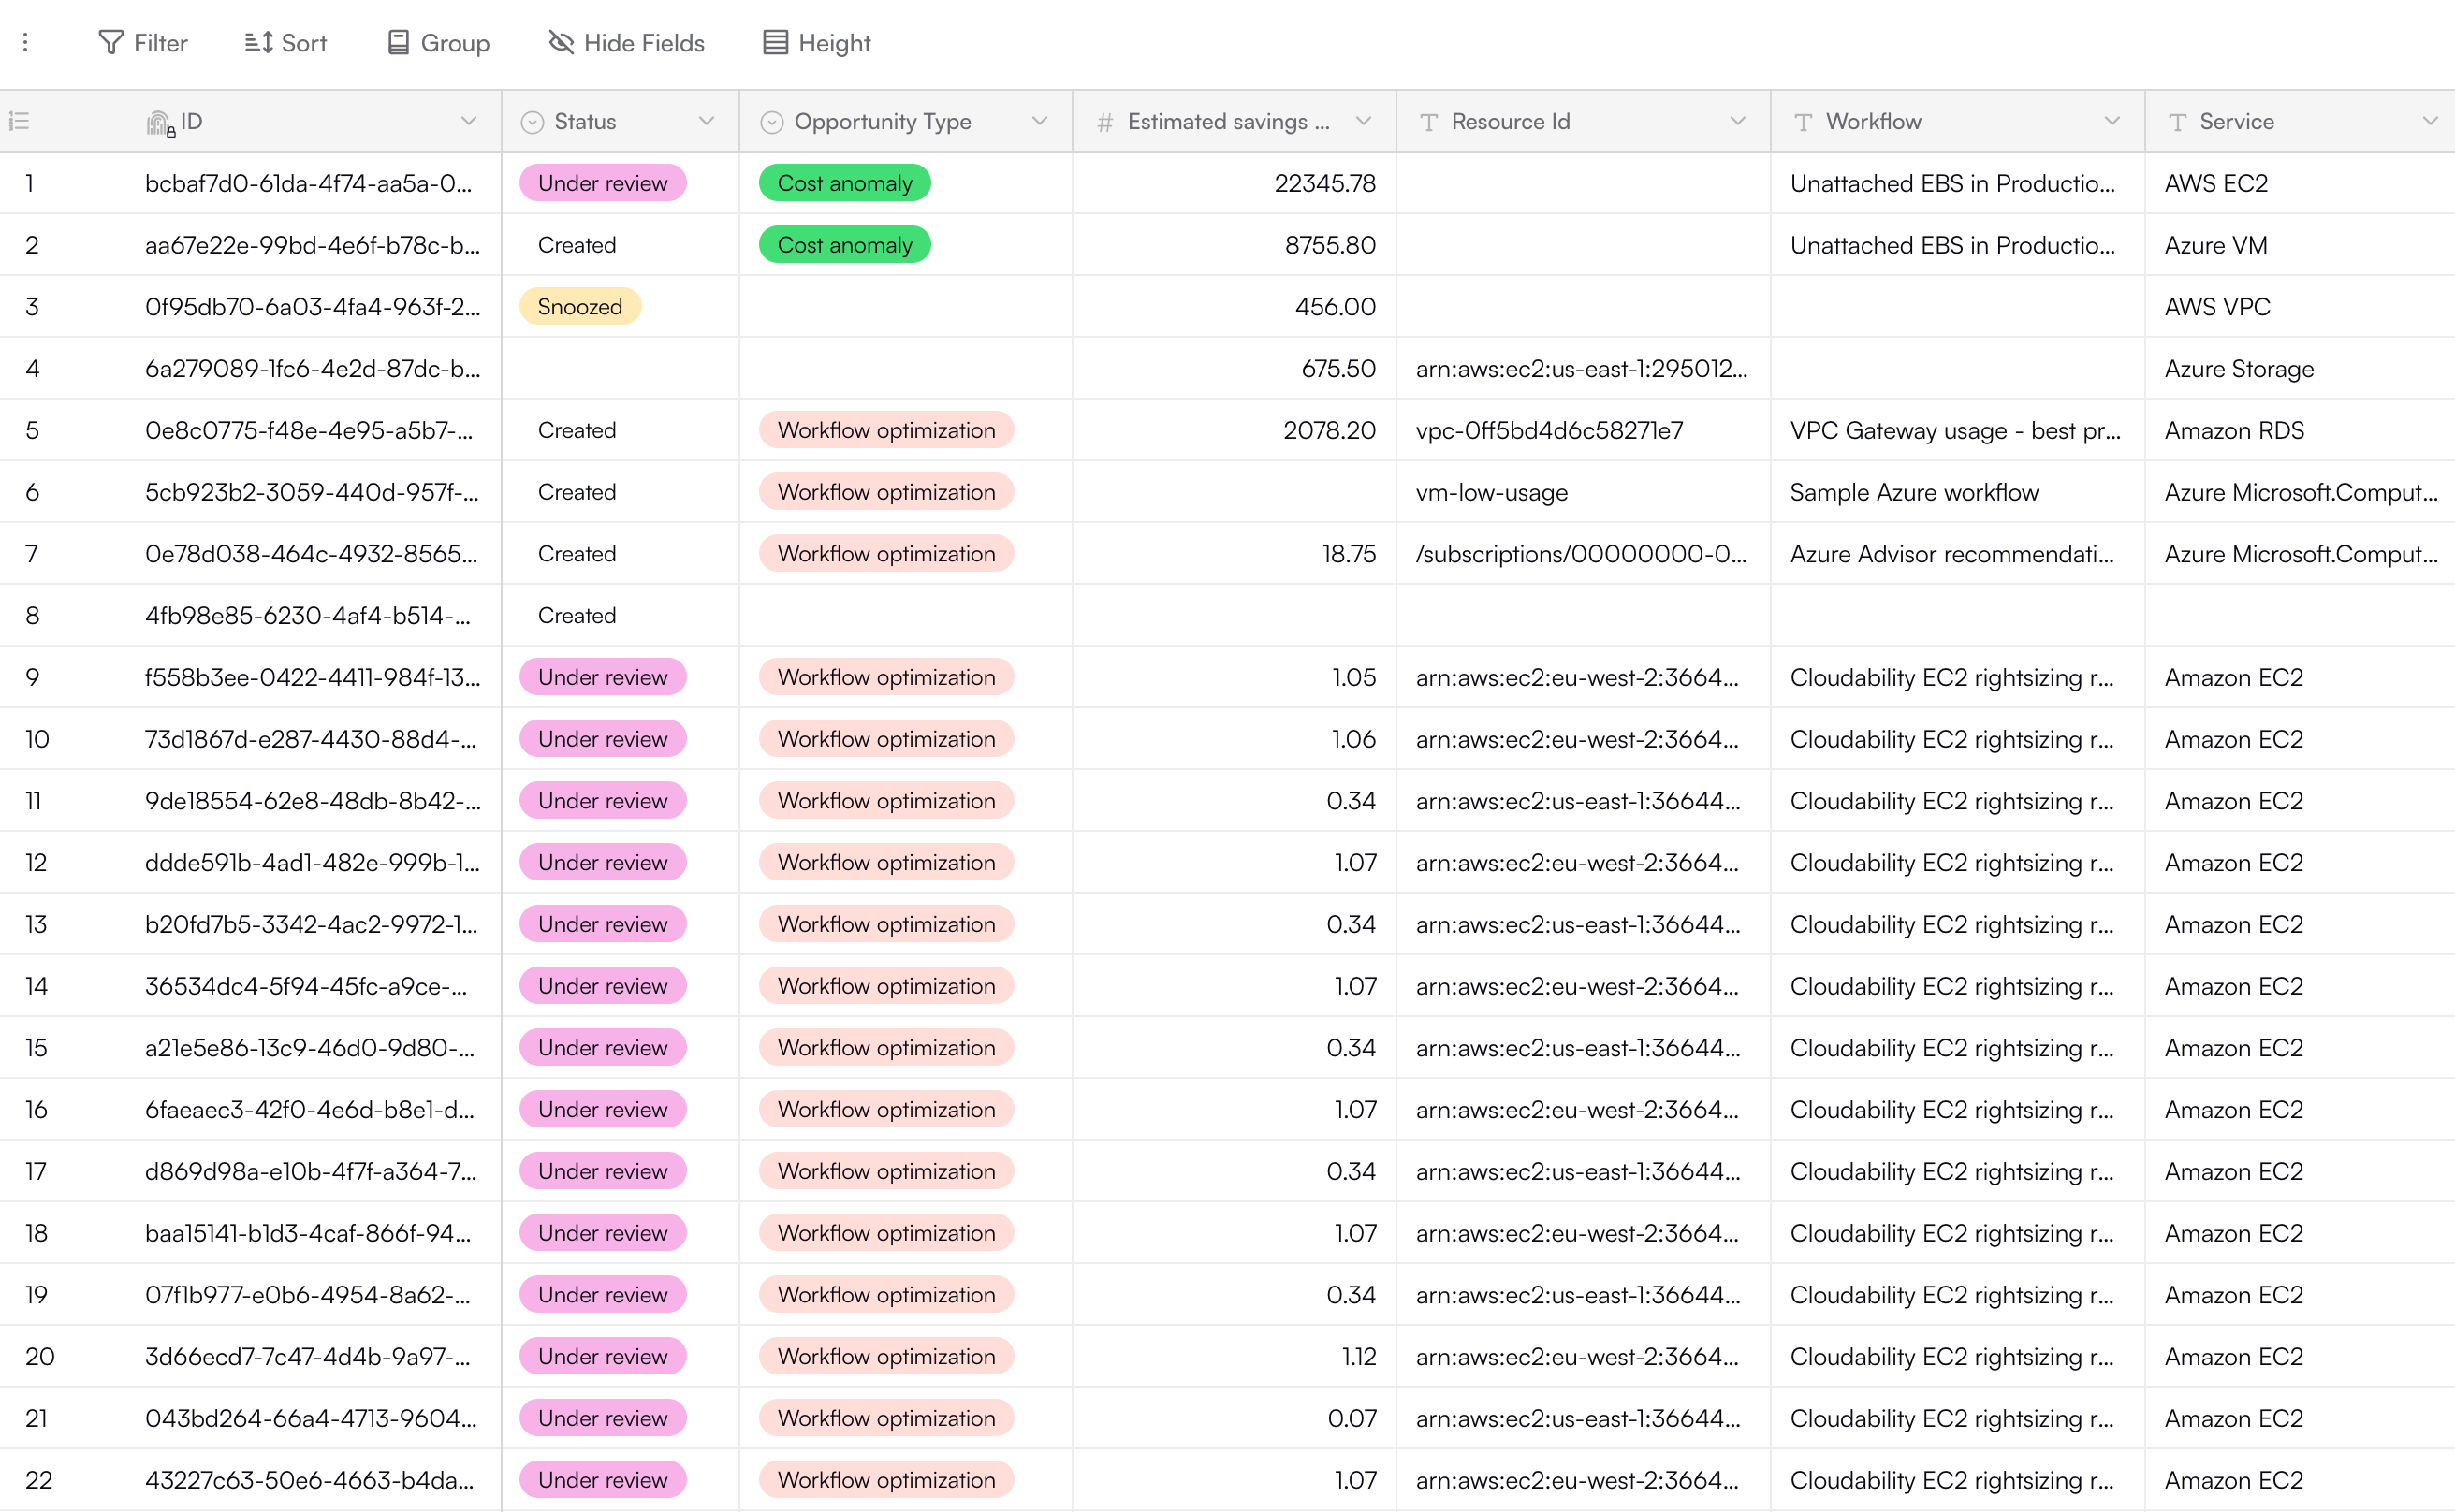This screenshot has height=1512, width=2455.
Task: Click the fingerprint icon beside ID header
Action: tap(159, 122)
